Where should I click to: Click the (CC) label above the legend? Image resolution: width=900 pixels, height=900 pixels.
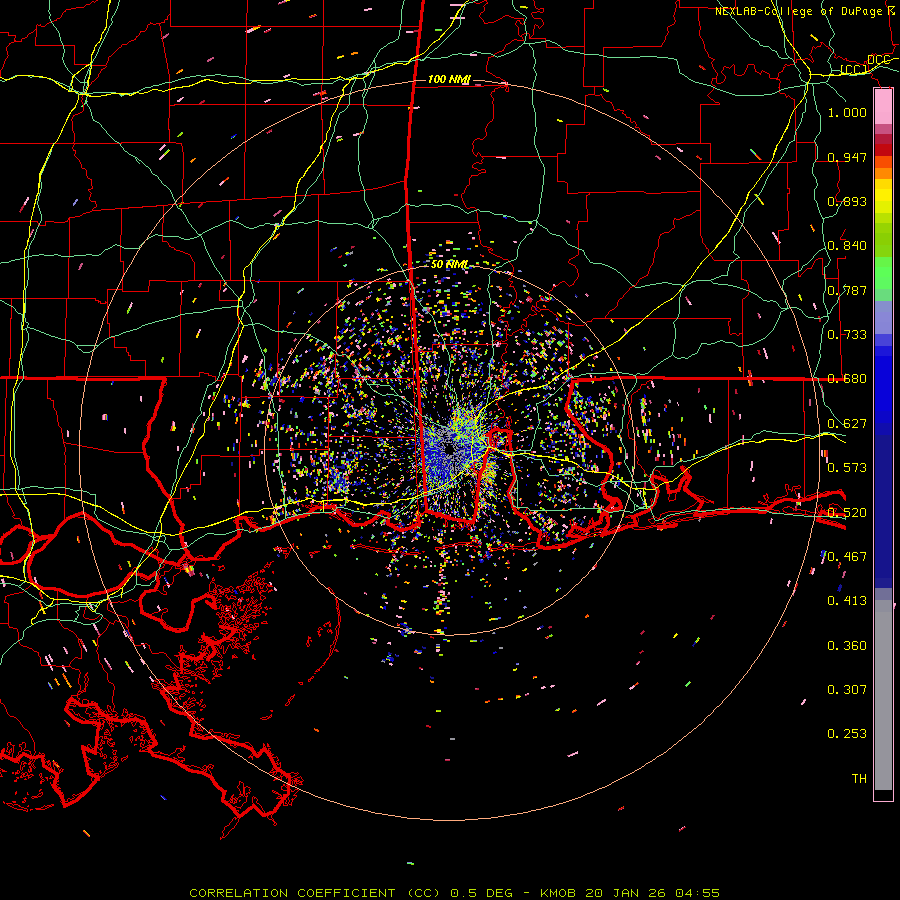tap(854, 70)
